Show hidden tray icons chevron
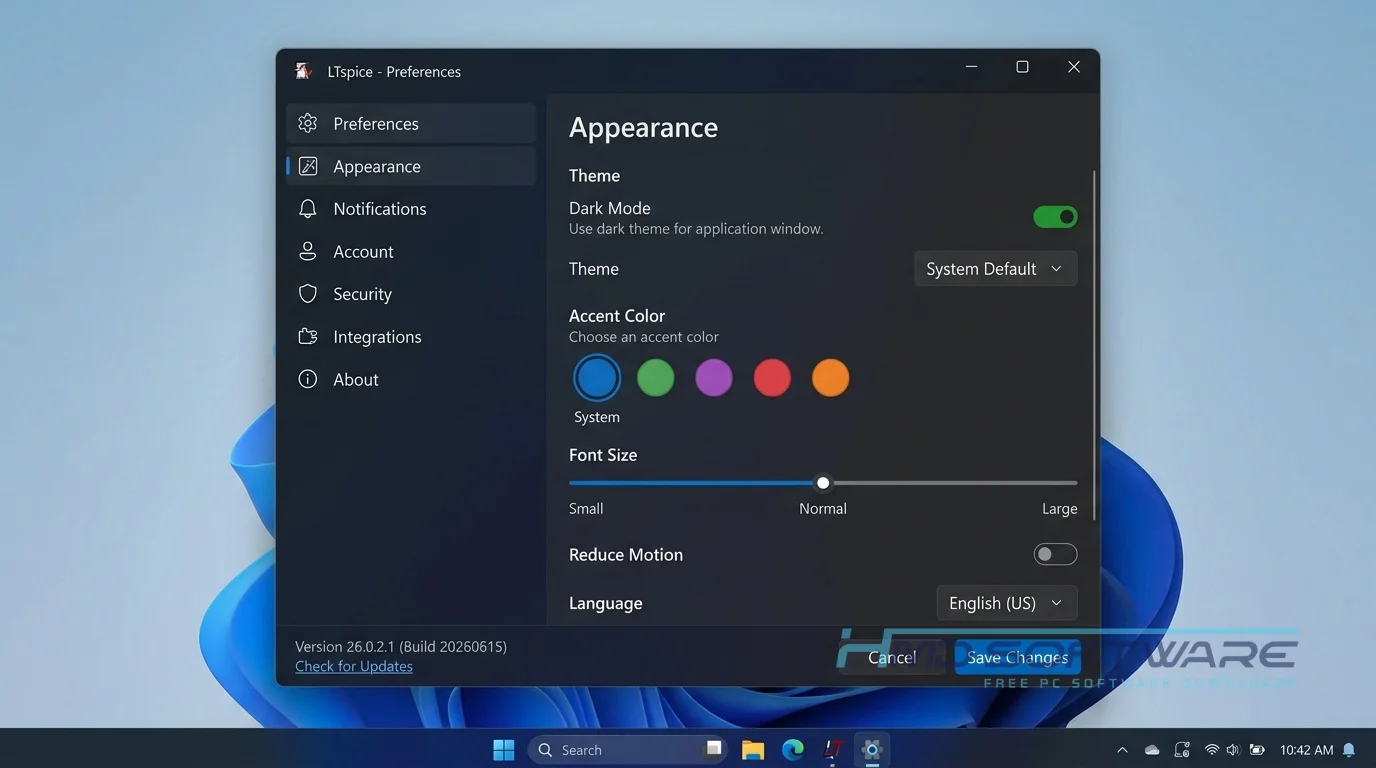This screenshot has height=768, width=1376. coord(1122,750)
